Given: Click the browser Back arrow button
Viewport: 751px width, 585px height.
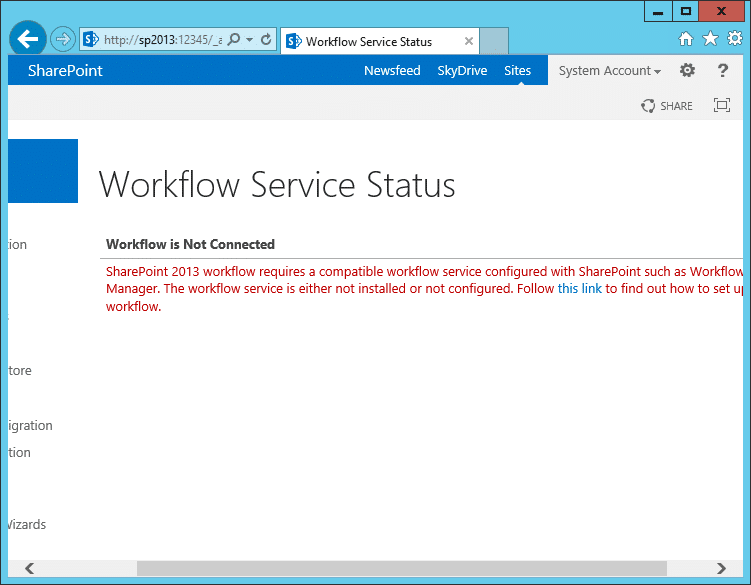Looking at the screenshot, I should point(28,39).
